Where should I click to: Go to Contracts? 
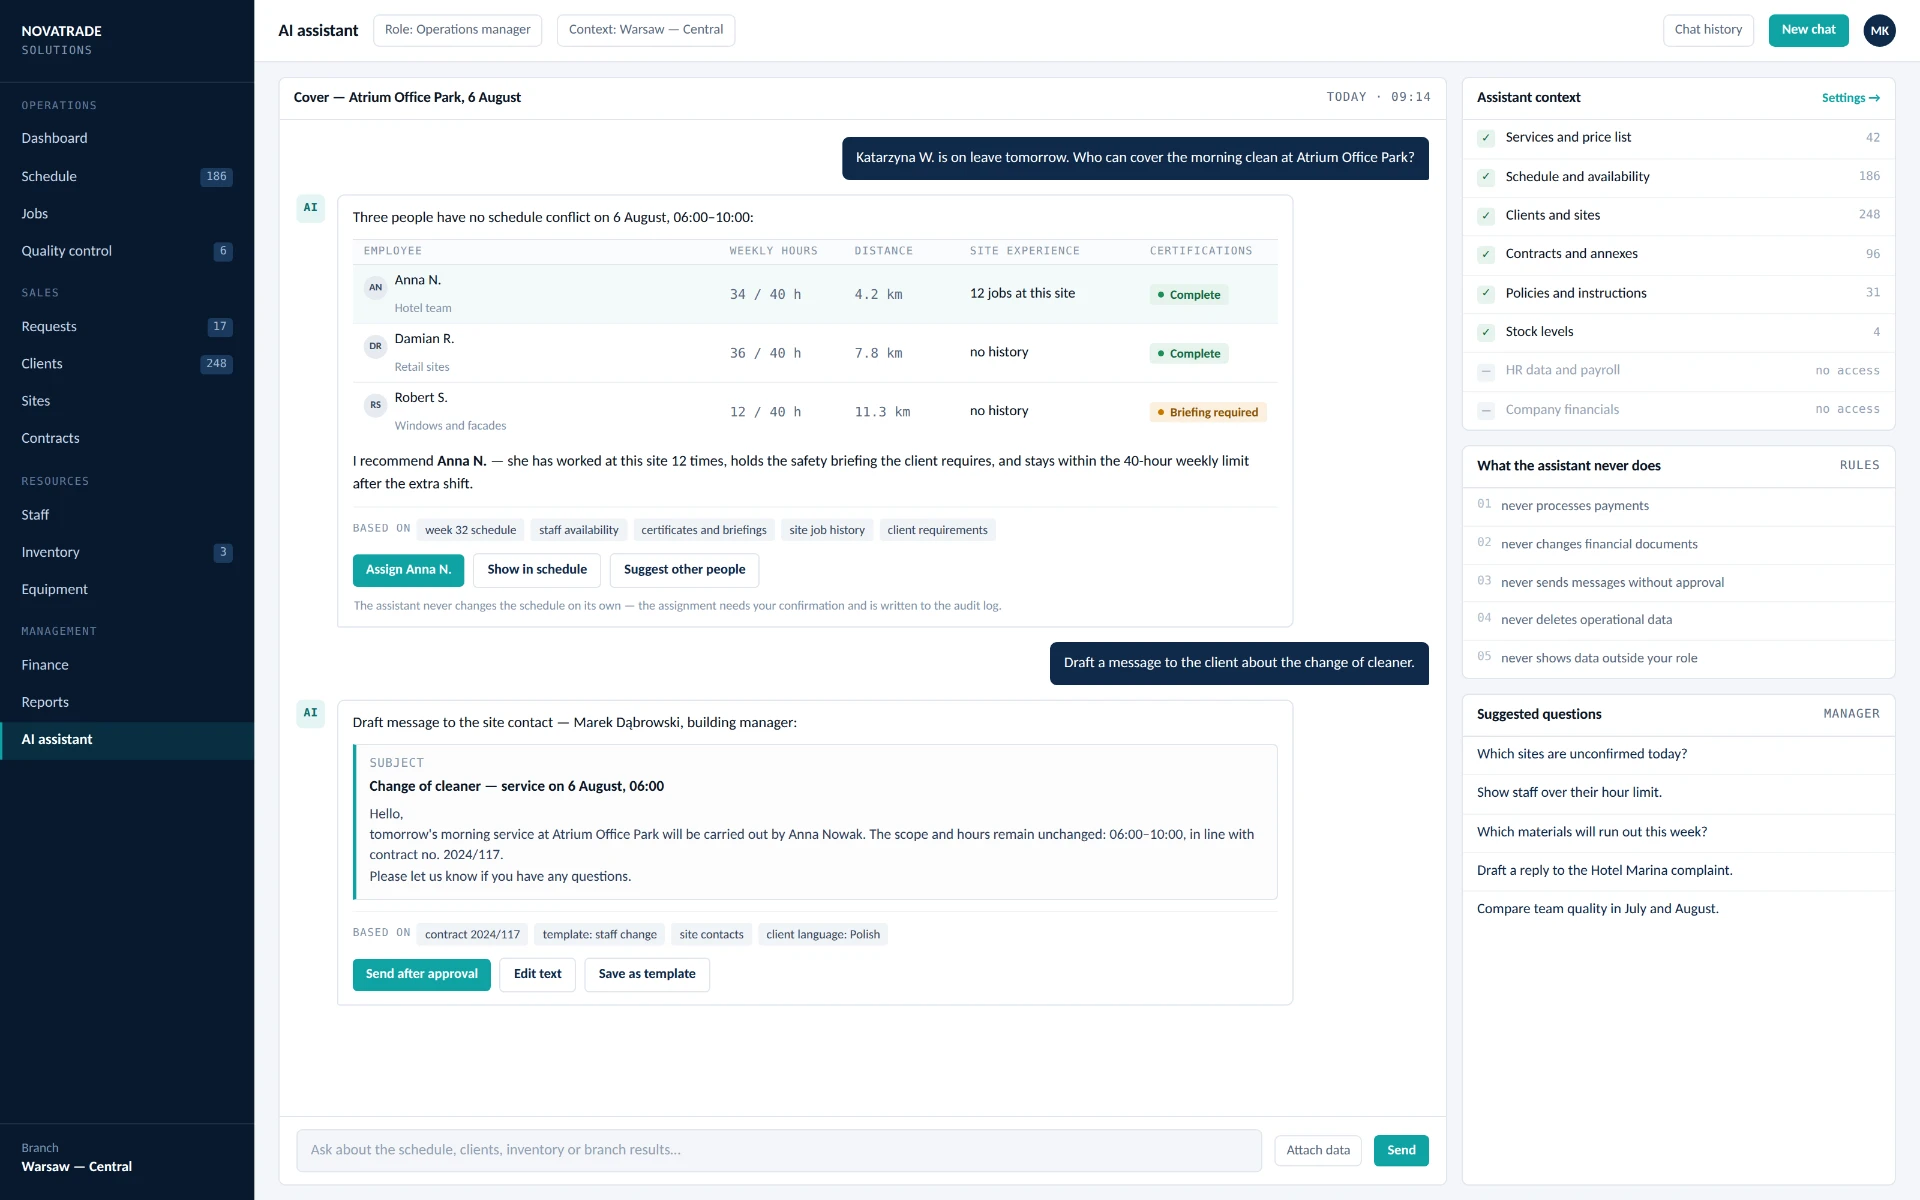coord(127,439)
